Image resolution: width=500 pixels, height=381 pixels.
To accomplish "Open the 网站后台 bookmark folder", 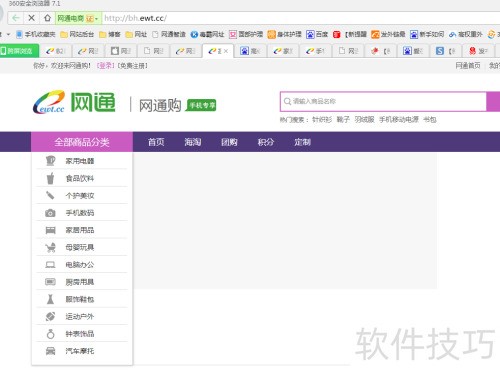I will click(77, 34).
